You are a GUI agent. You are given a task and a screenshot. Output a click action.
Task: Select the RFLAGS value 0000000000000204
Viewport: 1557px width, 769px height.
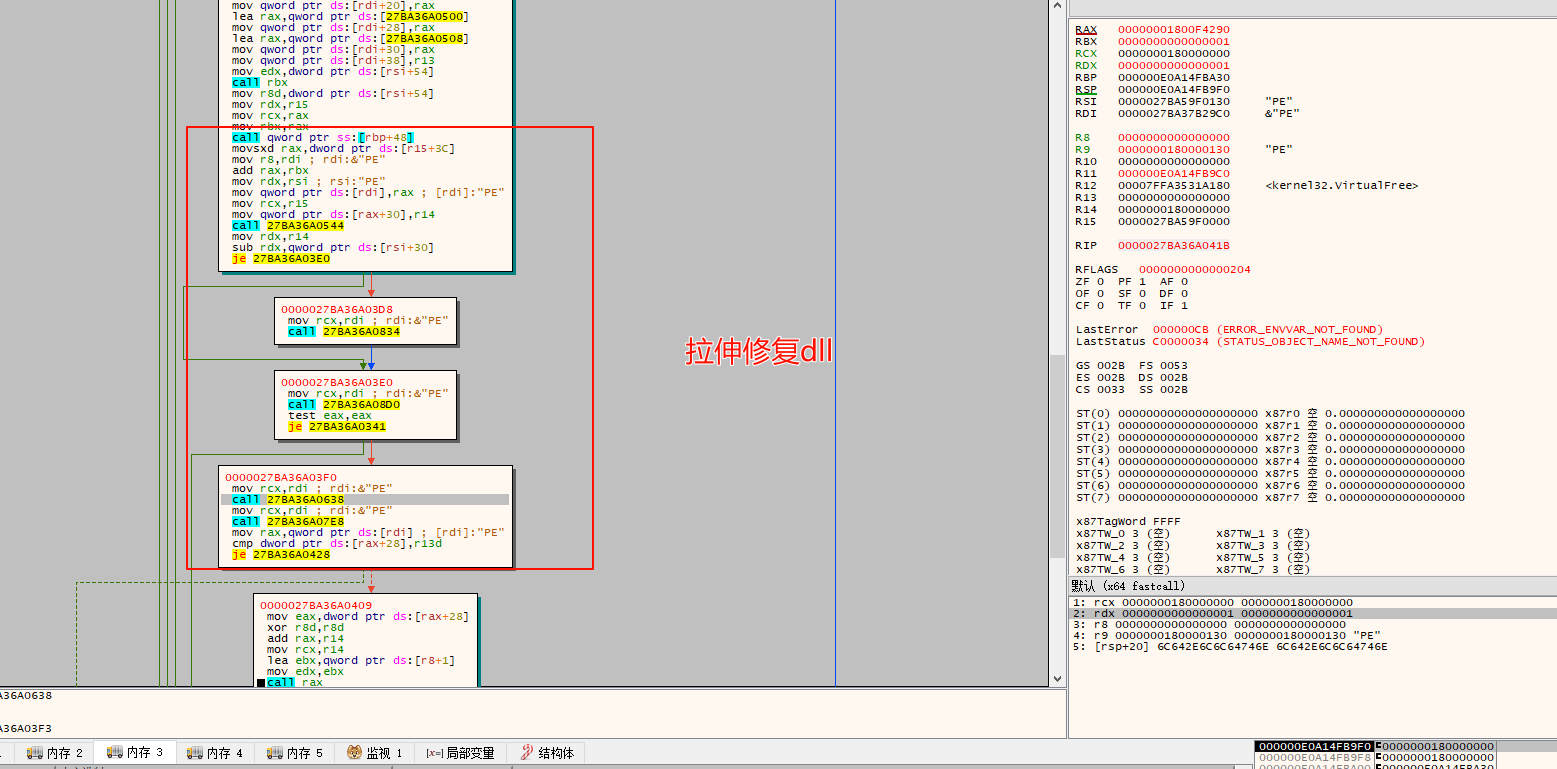(1195, 270)
